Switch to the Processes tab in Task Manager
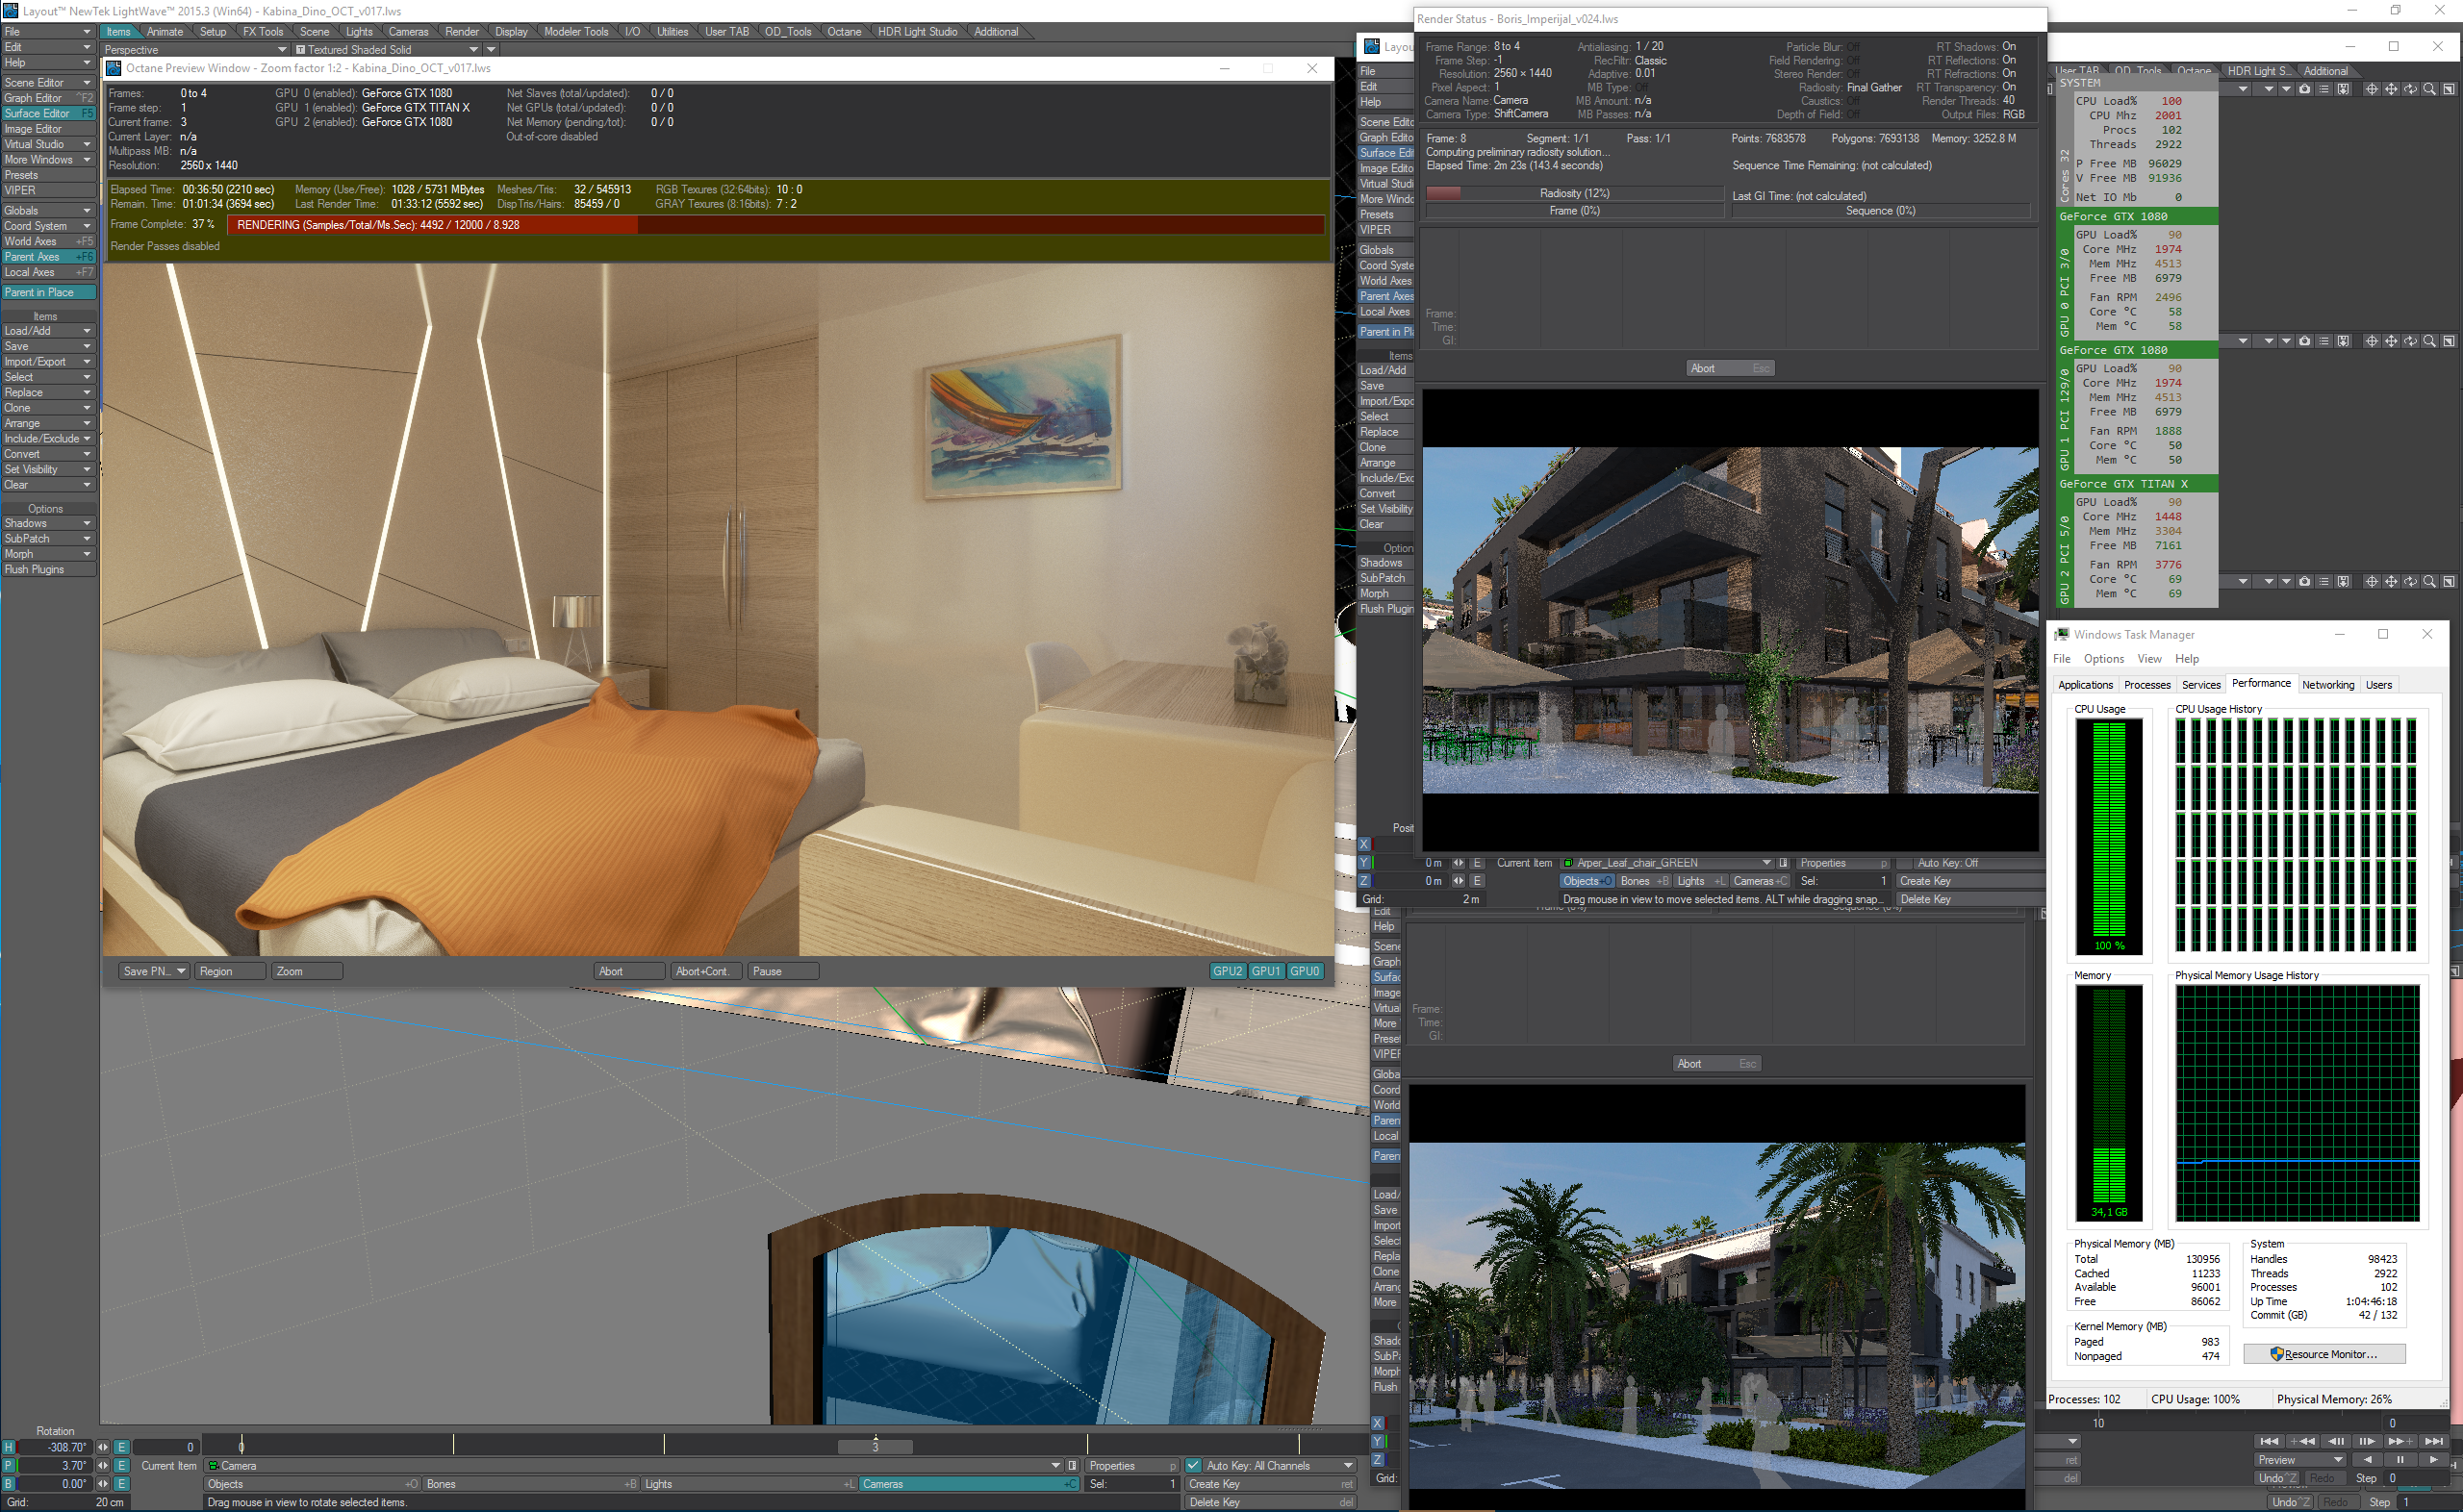Image resolution: width=2463 pixels, height=1512 pixels. 2146,685
